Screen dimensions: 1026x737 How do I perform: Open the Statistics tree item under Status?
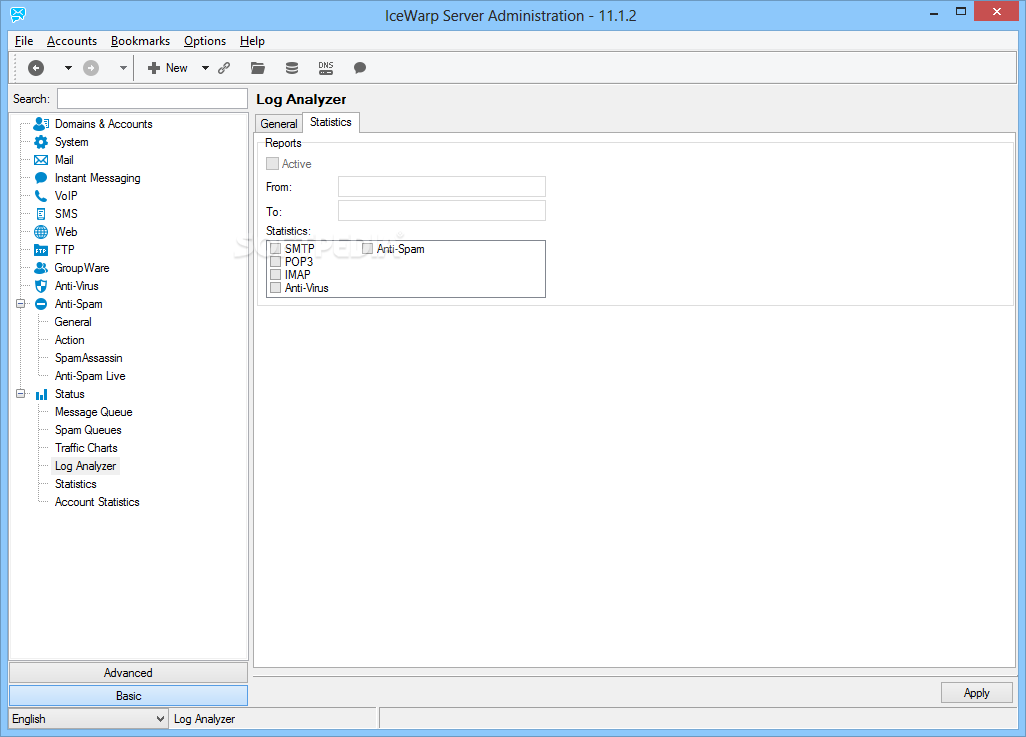pos(76,484)
